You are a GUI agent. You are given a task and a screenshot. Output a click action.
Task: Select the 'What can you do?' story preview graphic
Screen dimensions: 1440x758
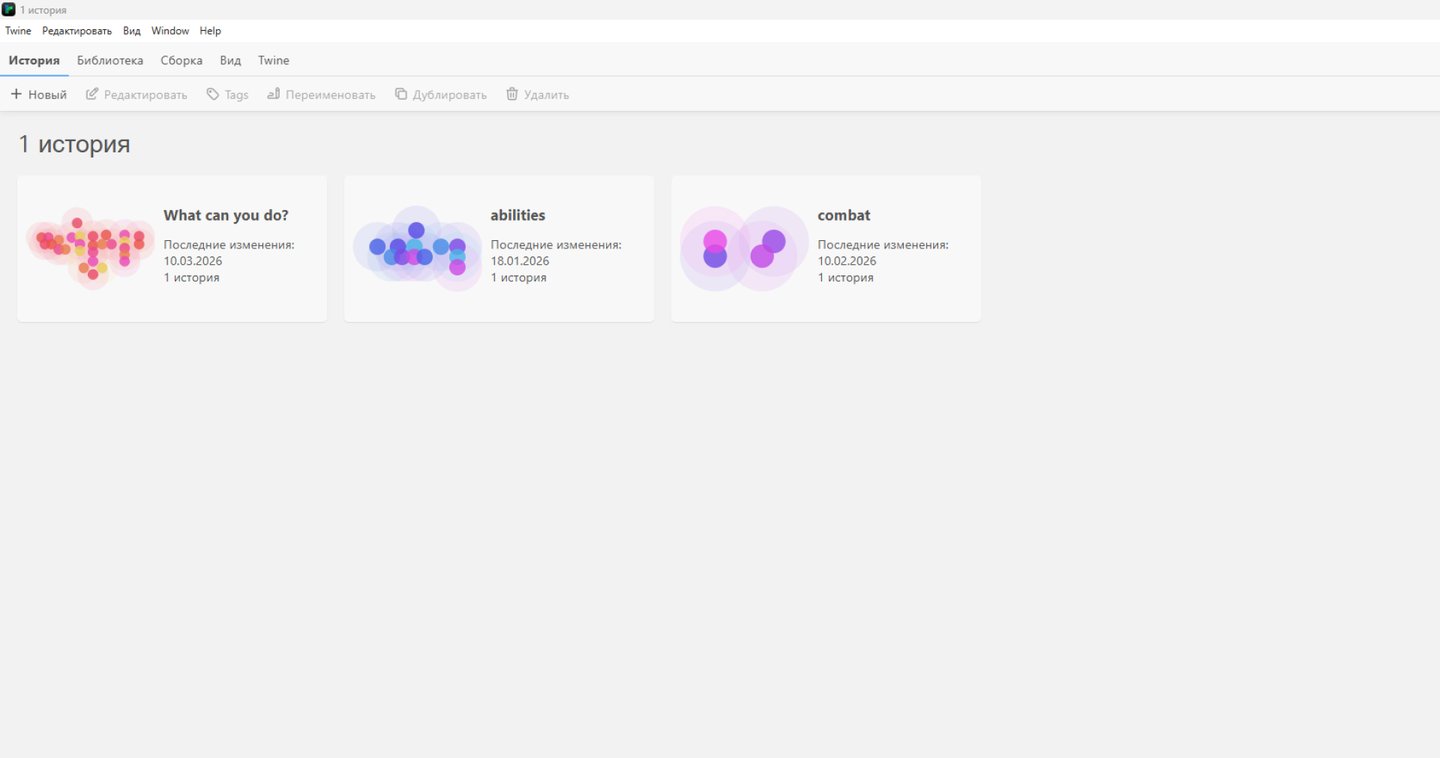90,249
